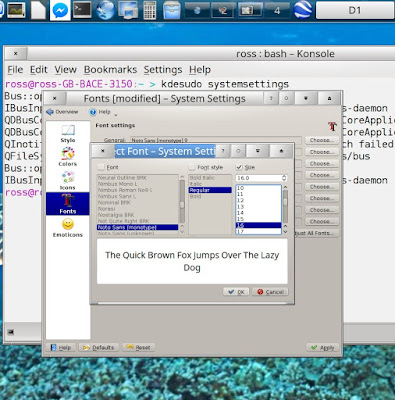This screenshot has width=395, height=400.
Task: Open the Settings menu in Konsole
Action: tap(163, 70)
